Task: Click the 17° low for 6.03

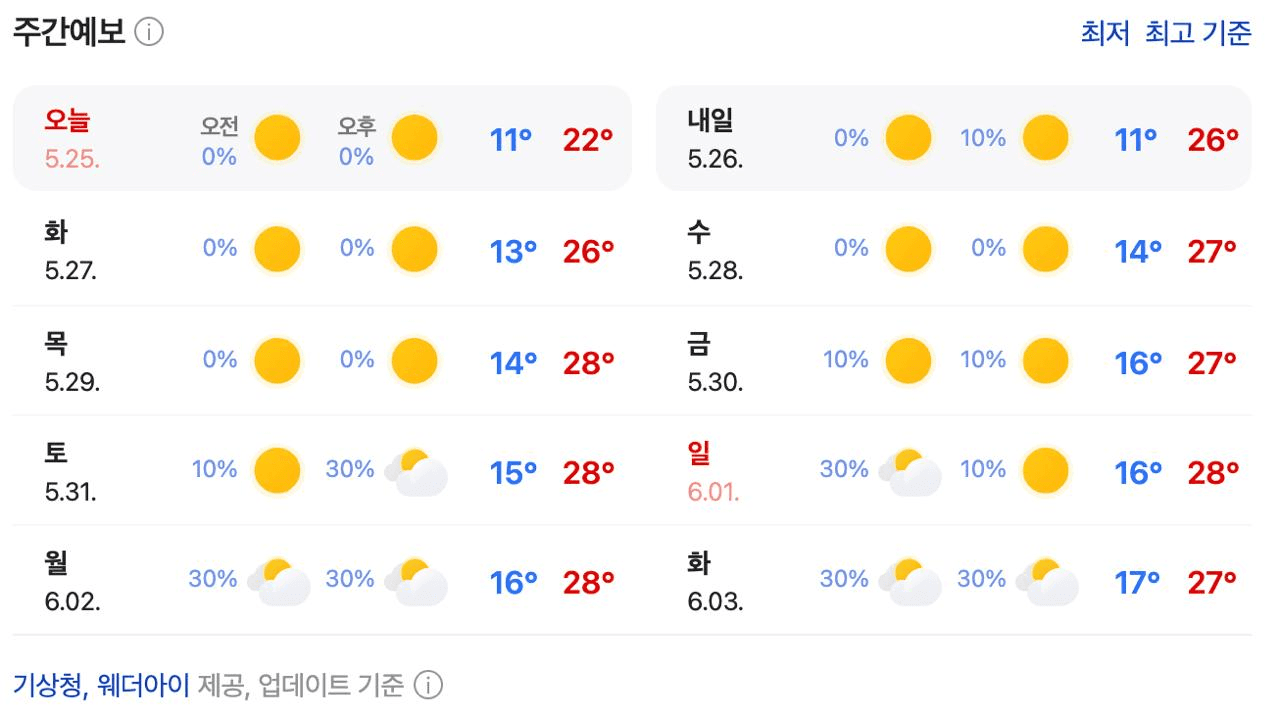Action: coord(1137,582)
